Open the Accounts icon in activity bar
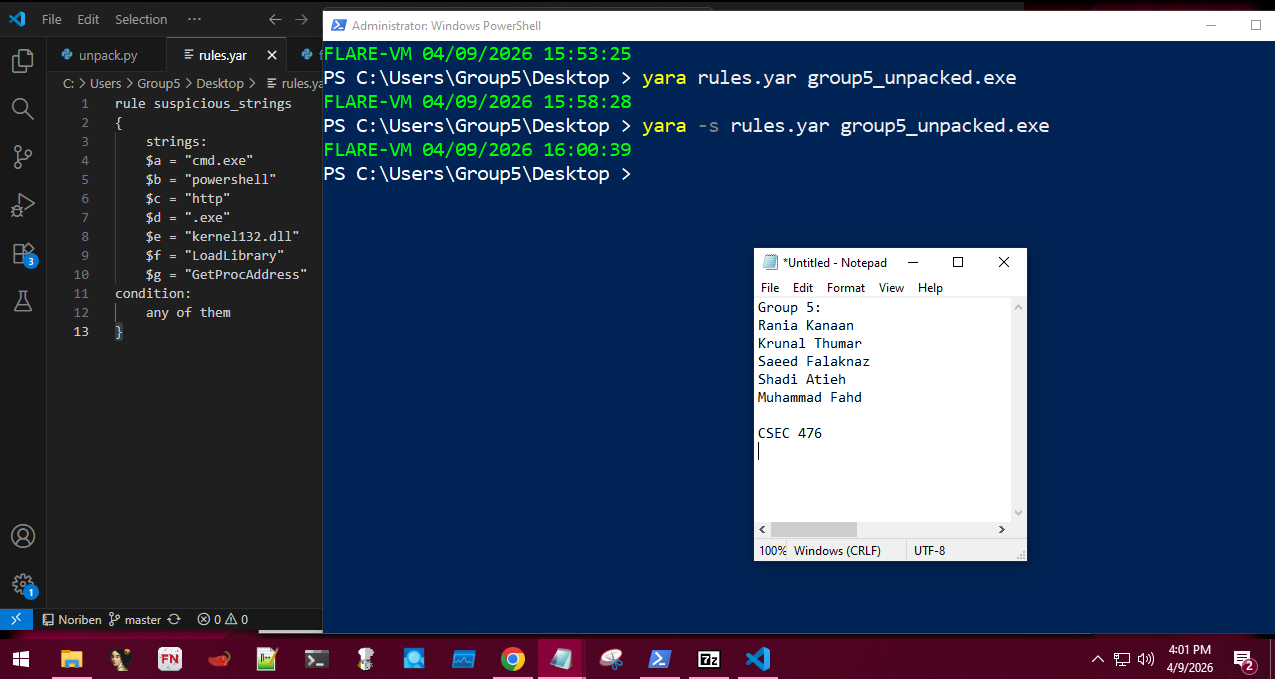The width and height of the screenshot is (1275, 679). pos(22,537)
